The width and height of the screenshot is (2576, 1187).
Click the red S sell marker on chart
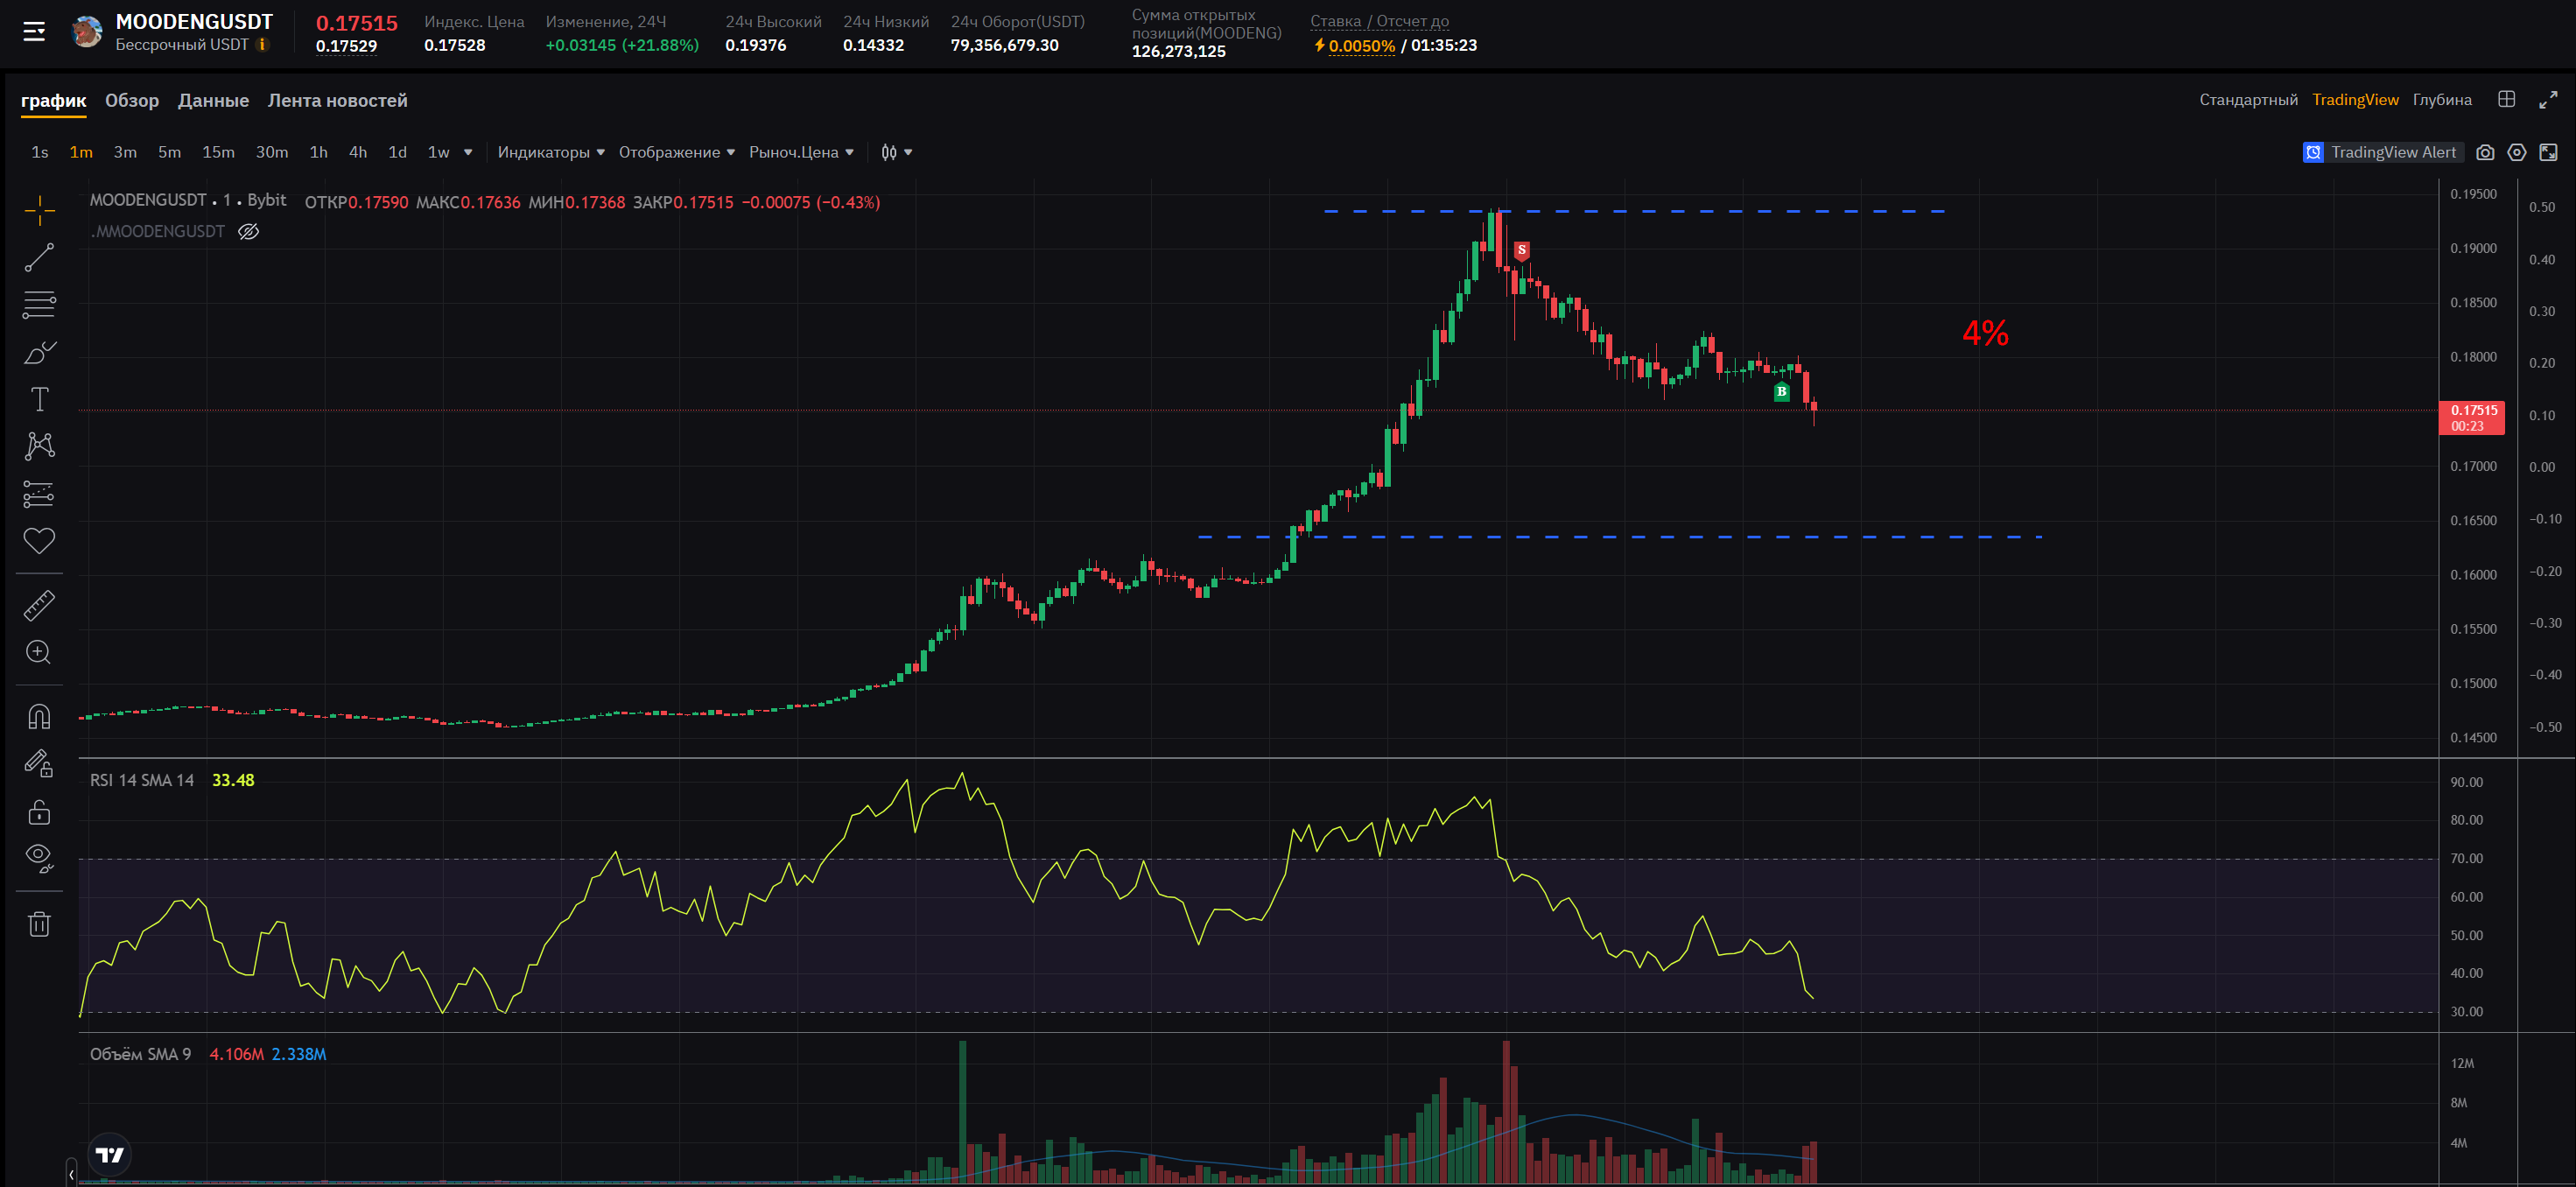coord(1521,250)
